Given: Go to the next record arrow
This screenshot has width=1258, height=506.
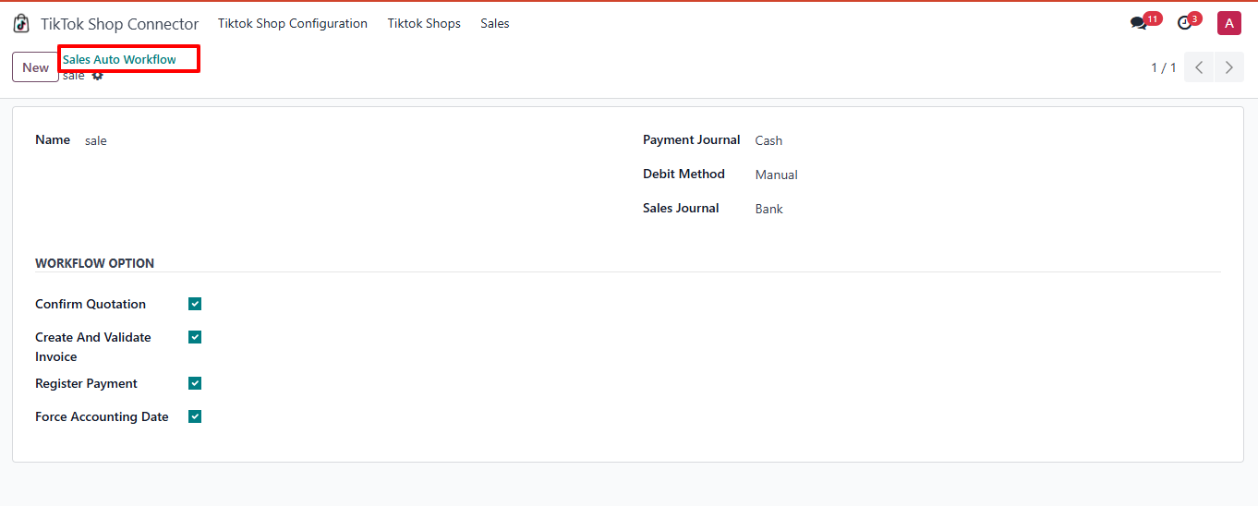Looking at the screenshot, I should tap(1229, 68).
